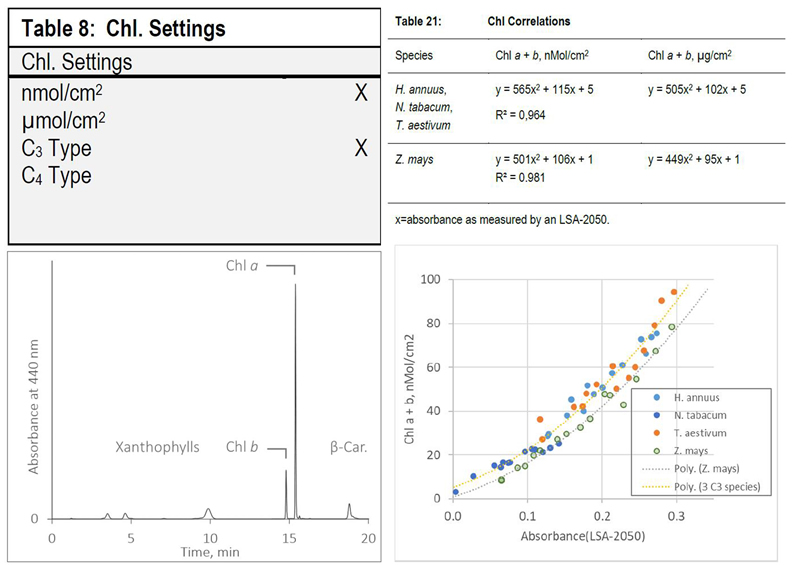Click the Xanthophylls label in chromatogram

[160, 447]
